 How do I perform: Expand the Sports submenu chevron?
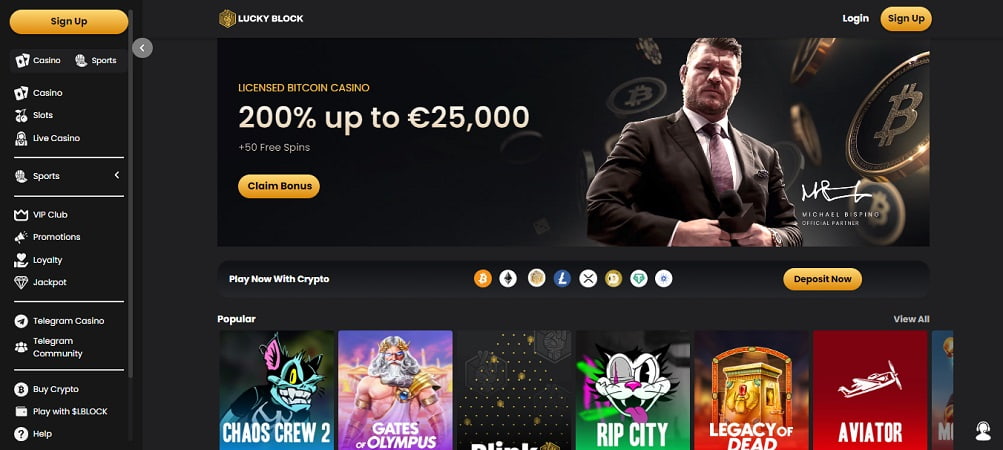click(x=117, y=175)
